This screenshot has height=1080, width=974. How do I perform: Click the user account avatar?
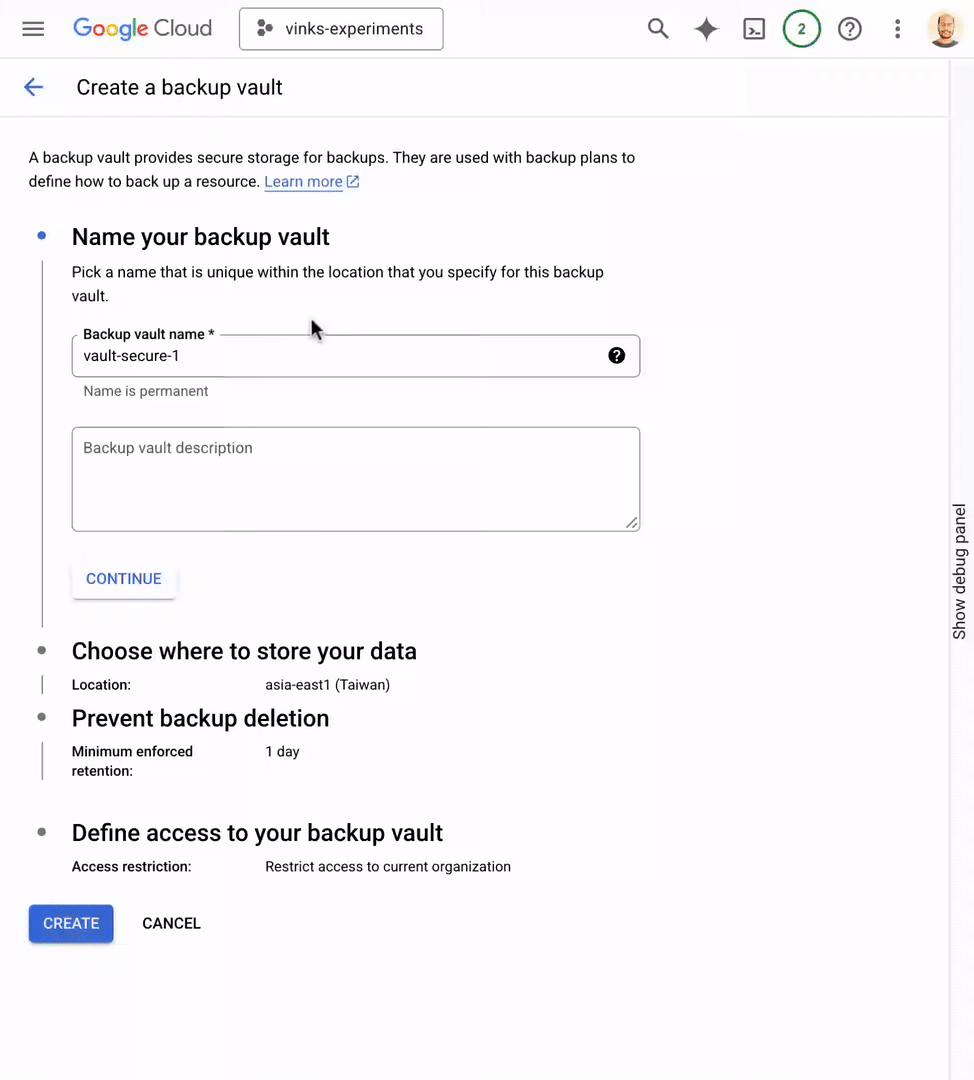tap(944, 29)
